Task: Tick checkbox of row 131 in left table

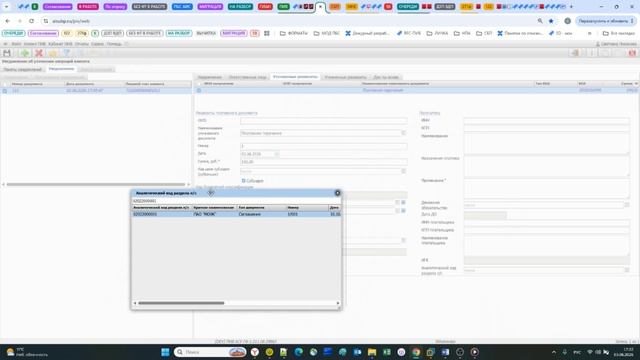Action: point(5,91)
